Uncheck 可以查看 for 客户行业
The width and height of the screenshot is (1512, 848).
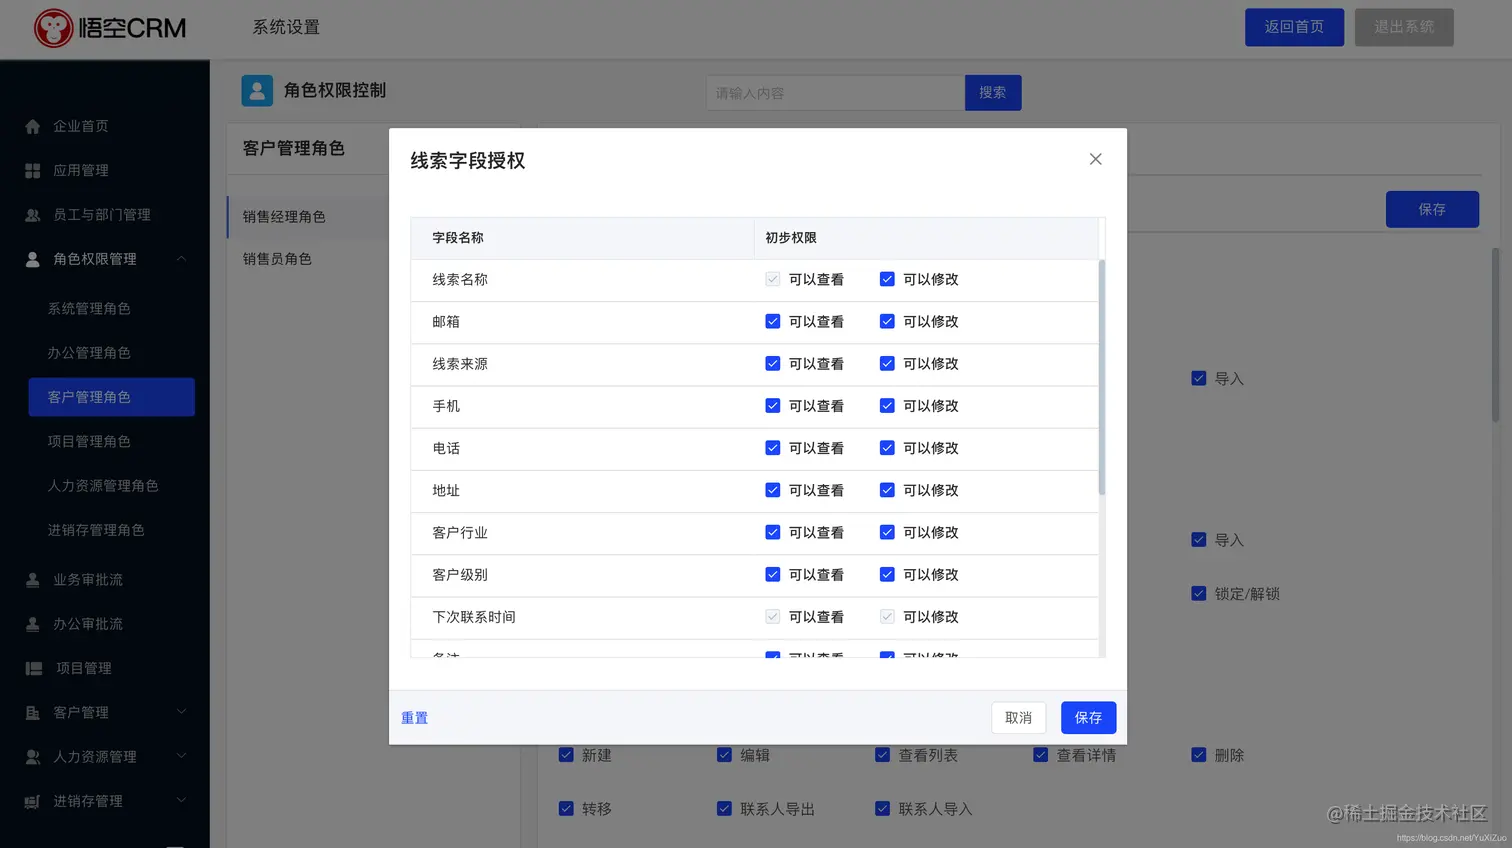point(772,532)
